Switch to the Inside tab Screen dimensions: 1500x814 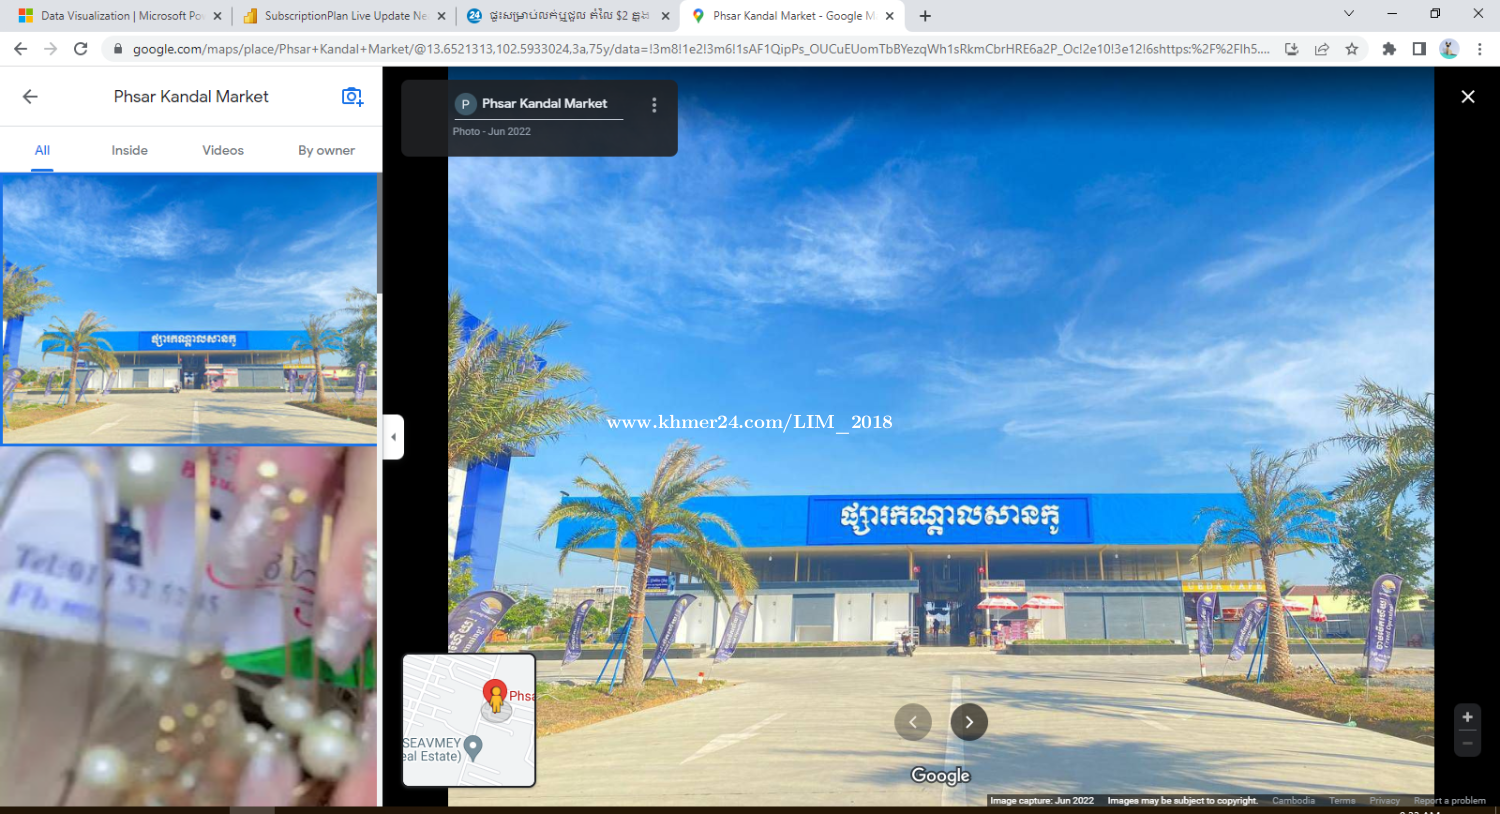(x=129, y=150)
